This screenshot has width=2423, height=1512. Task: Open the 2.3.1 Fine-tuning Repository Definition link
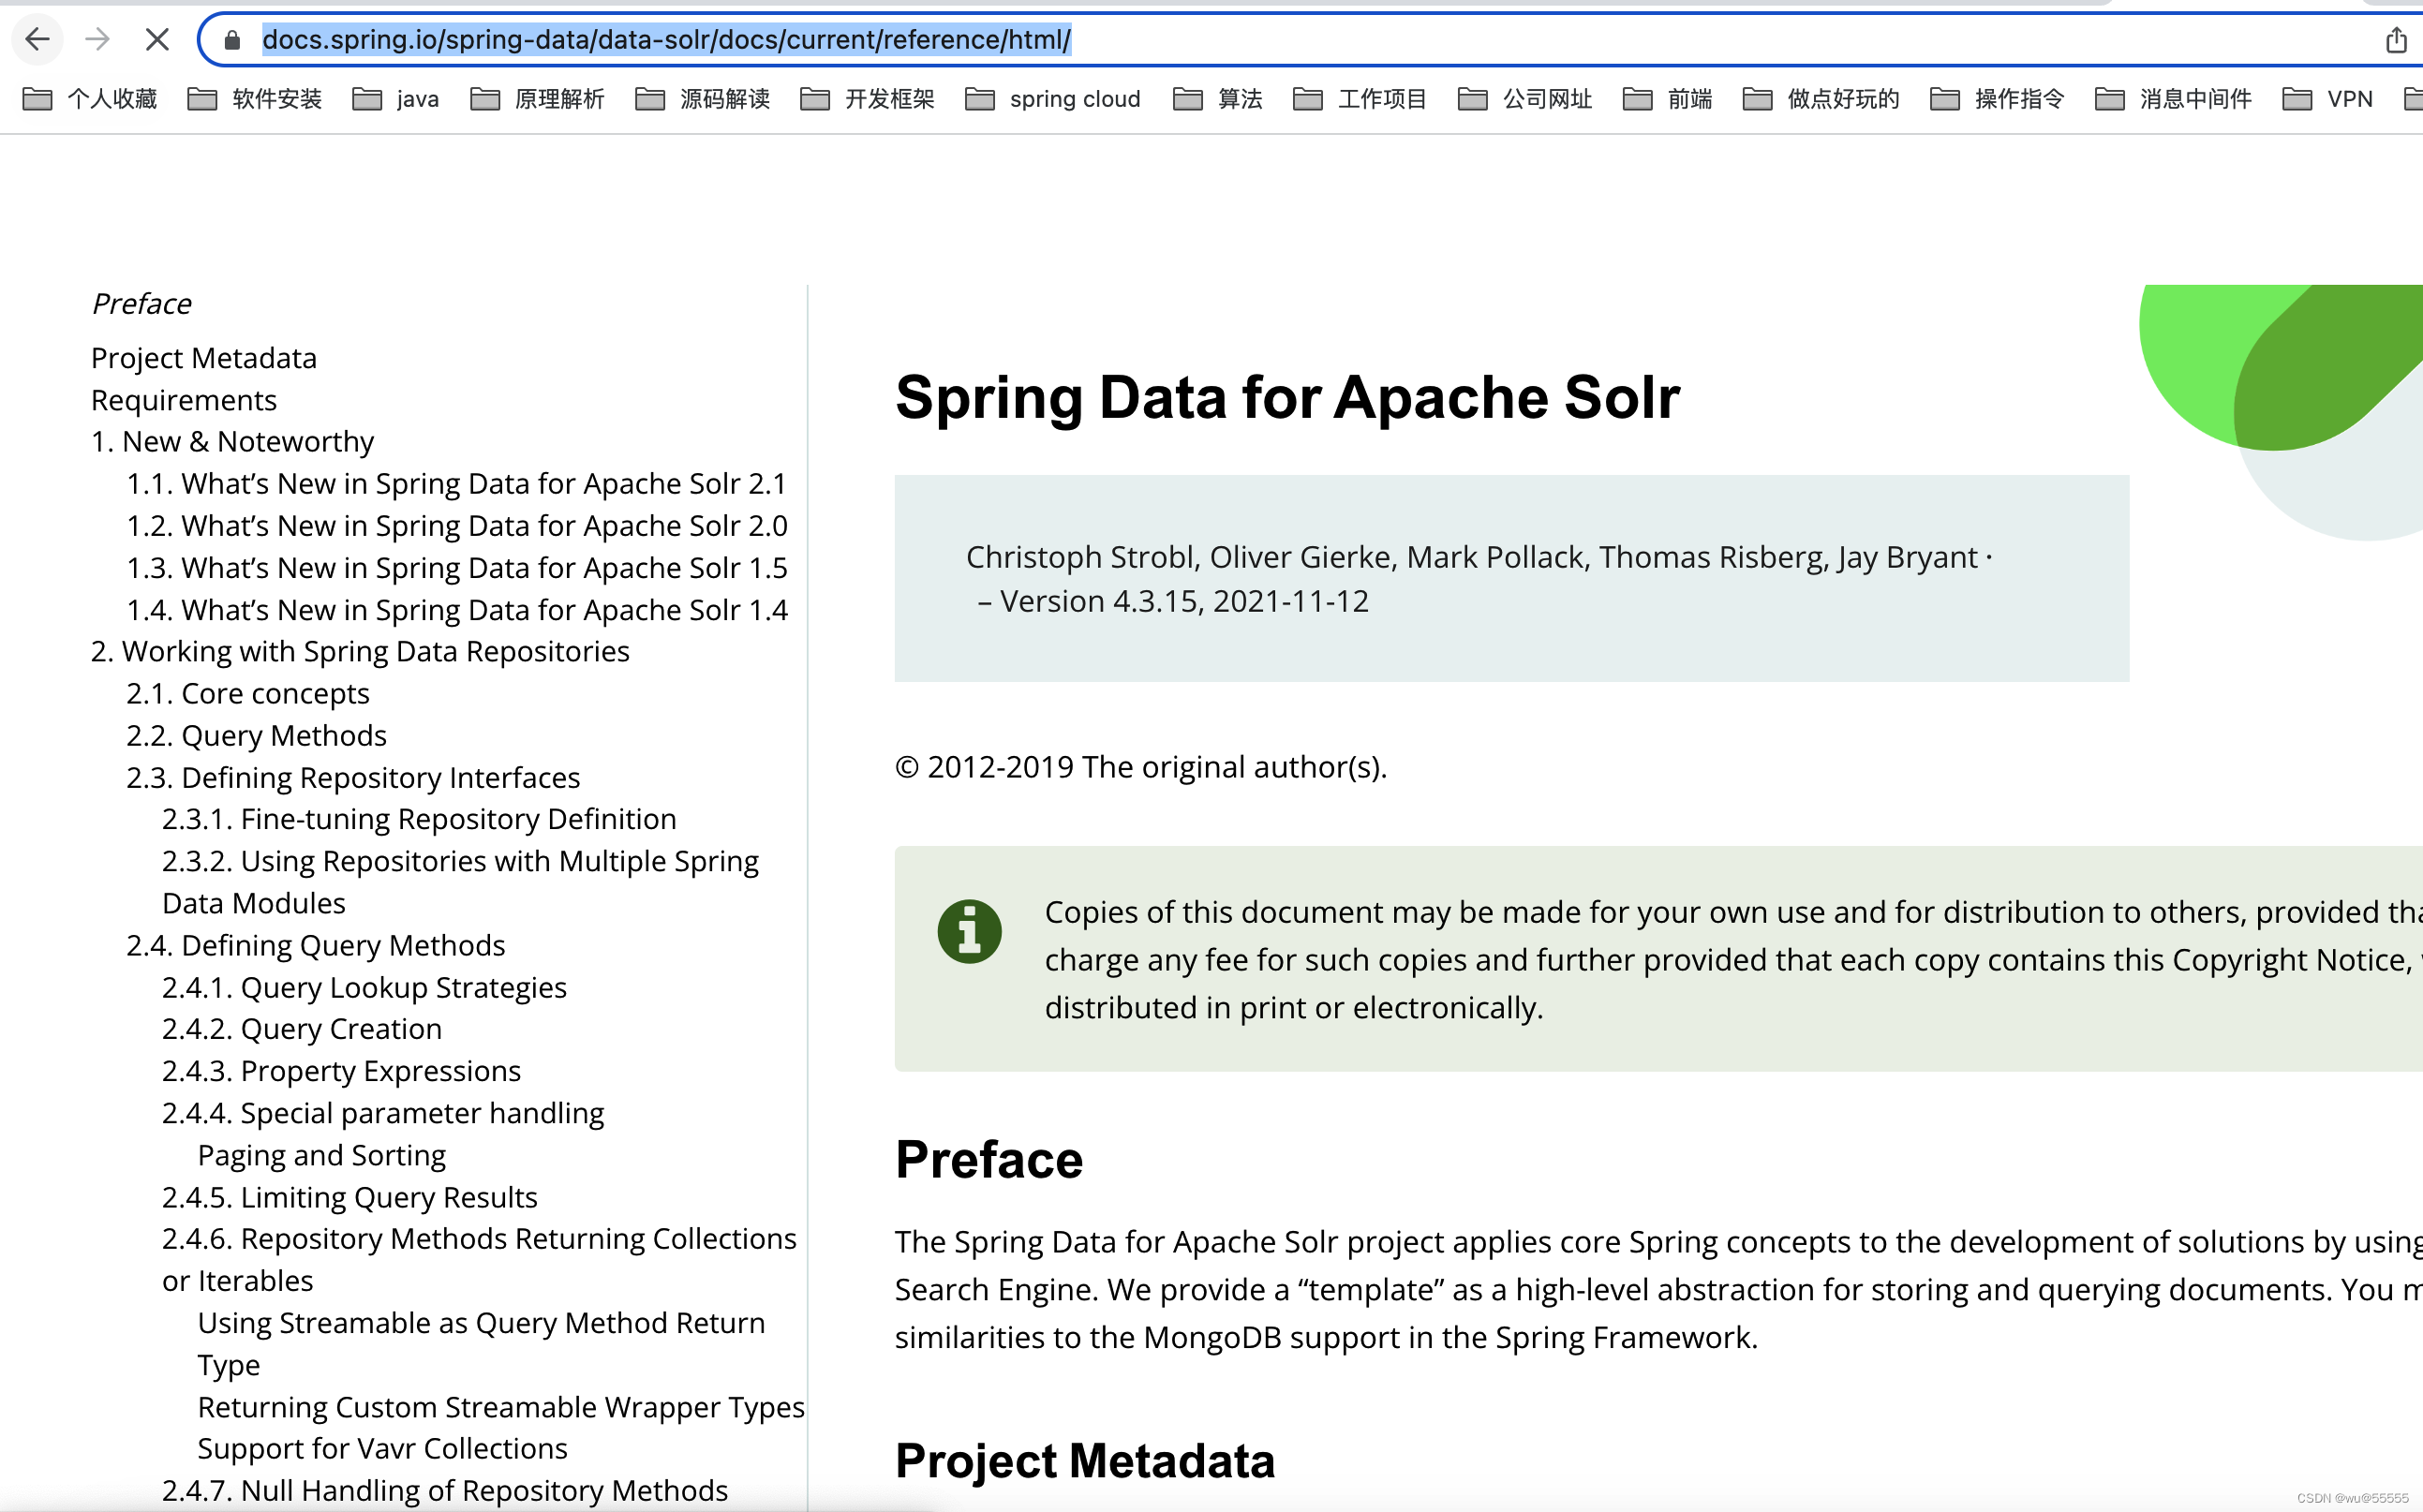tap(420, 819)
